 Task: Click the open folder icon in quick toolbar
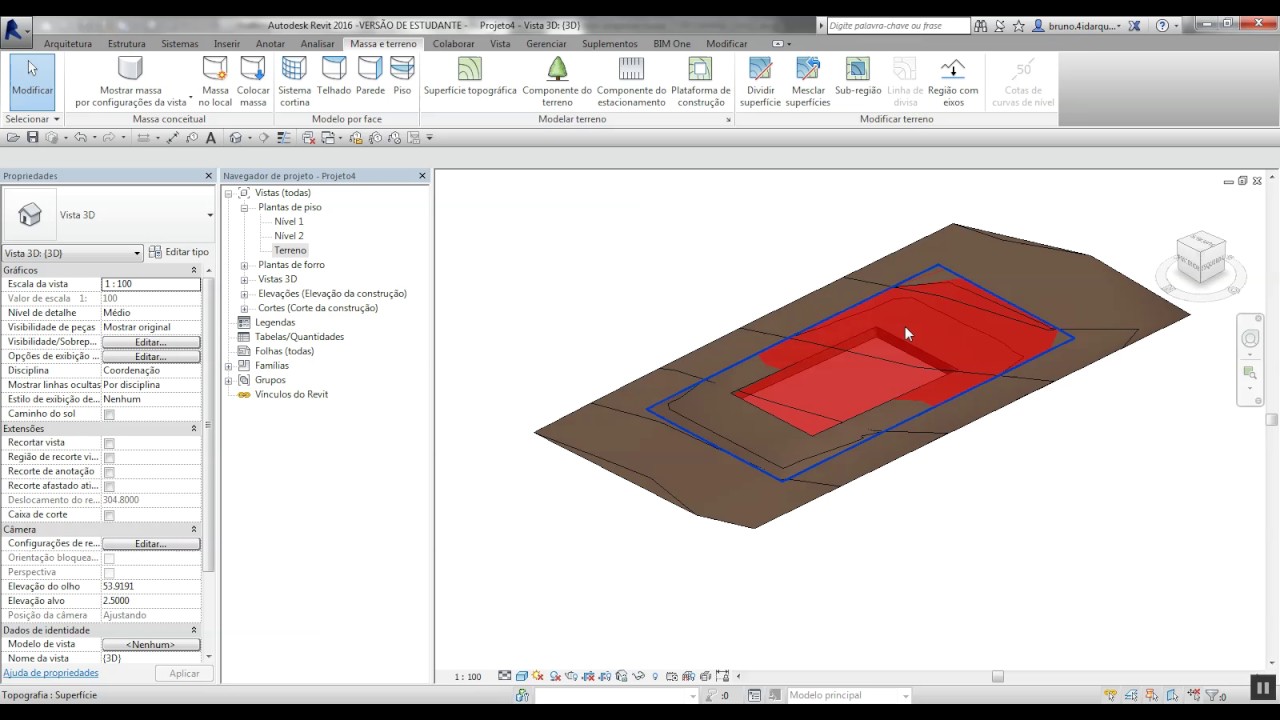pyautogui.click(x=13, y=138)
